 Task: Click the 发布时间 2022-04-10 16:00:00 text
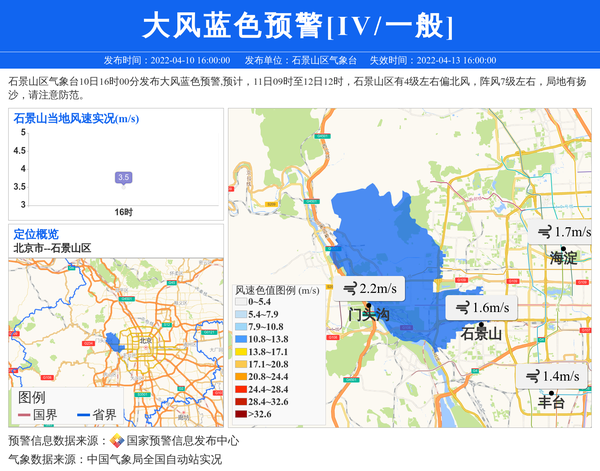point(167,60)
